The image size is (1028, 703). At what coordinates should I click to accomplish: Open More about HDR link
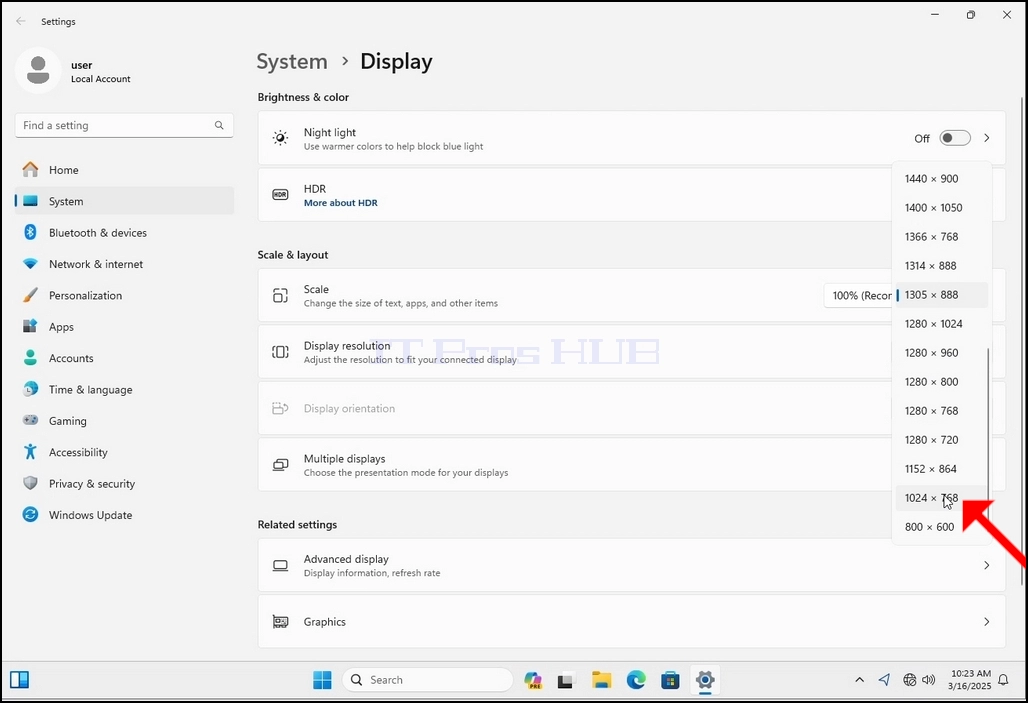tap(340, 203)
